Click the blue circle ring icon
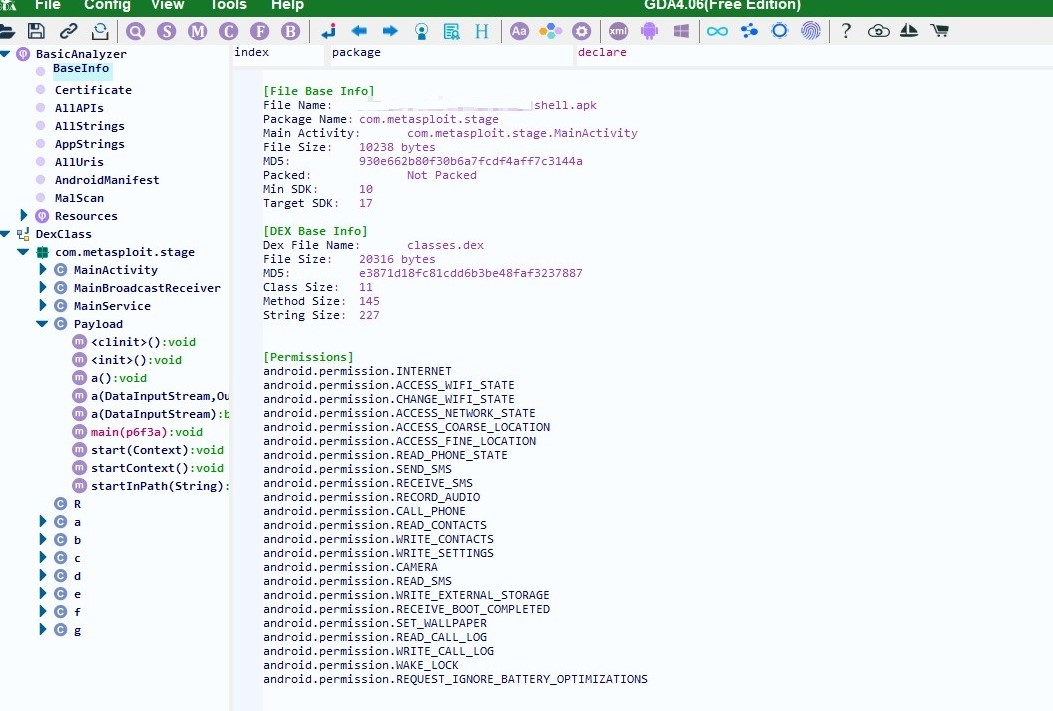The image size is (1053, 711). [x=780, y=31]
